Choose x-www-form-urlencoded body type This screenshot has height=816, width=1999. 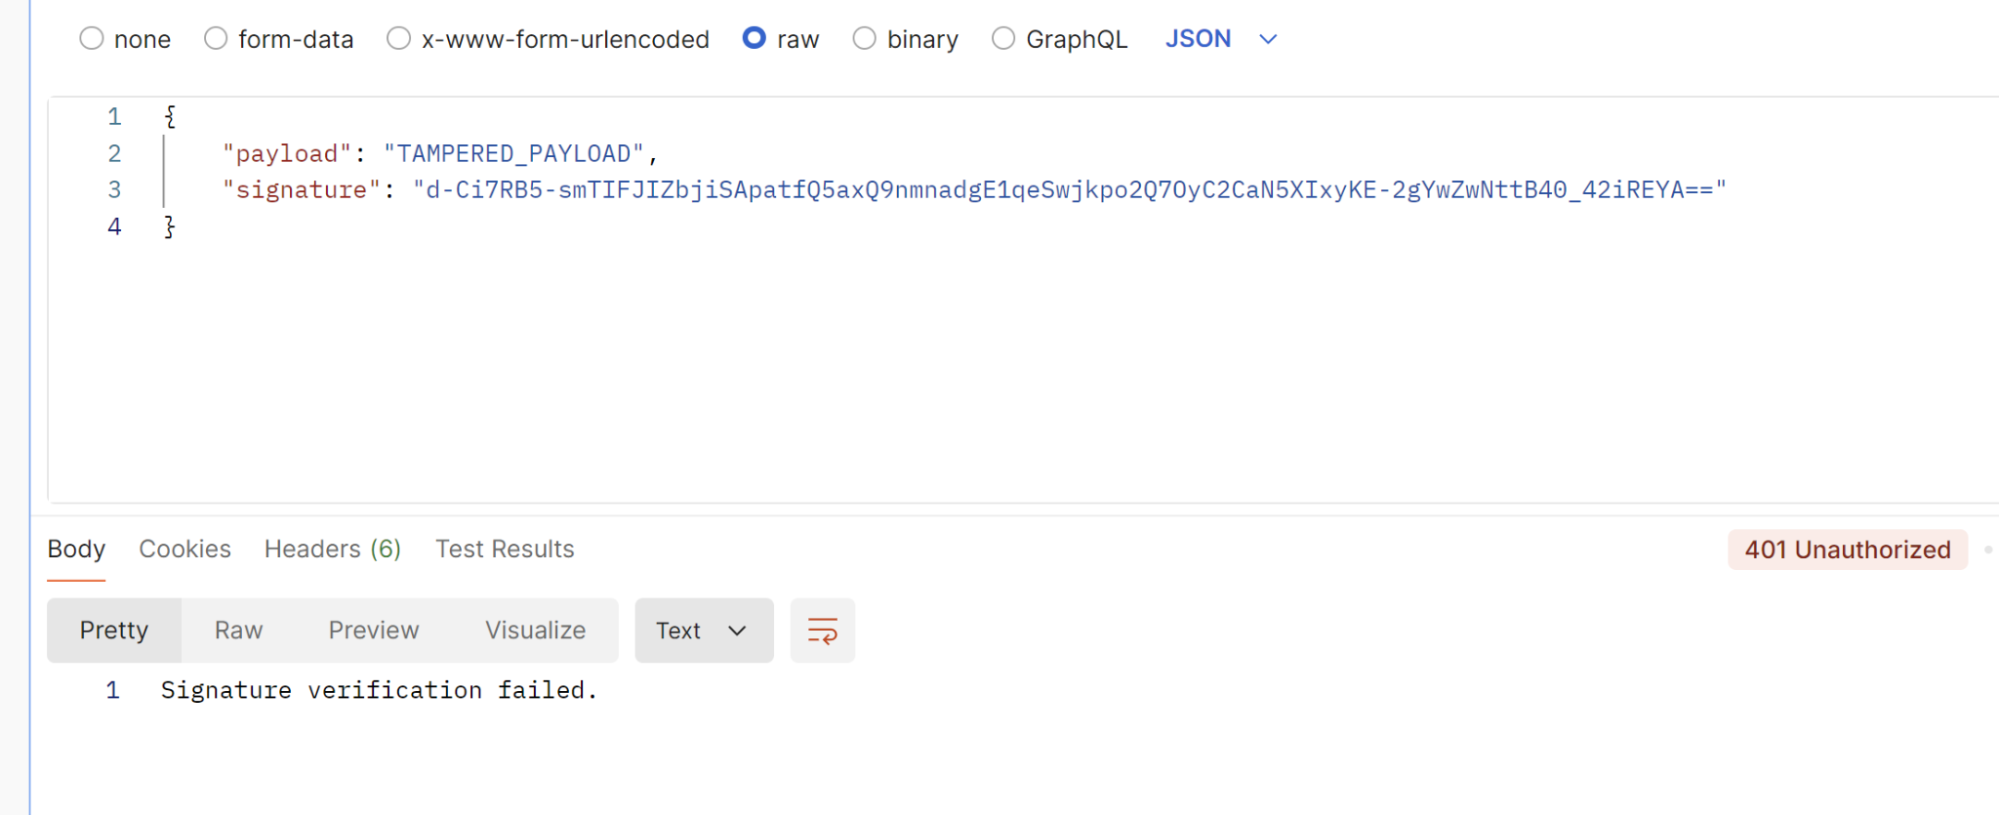coord(398,39)
